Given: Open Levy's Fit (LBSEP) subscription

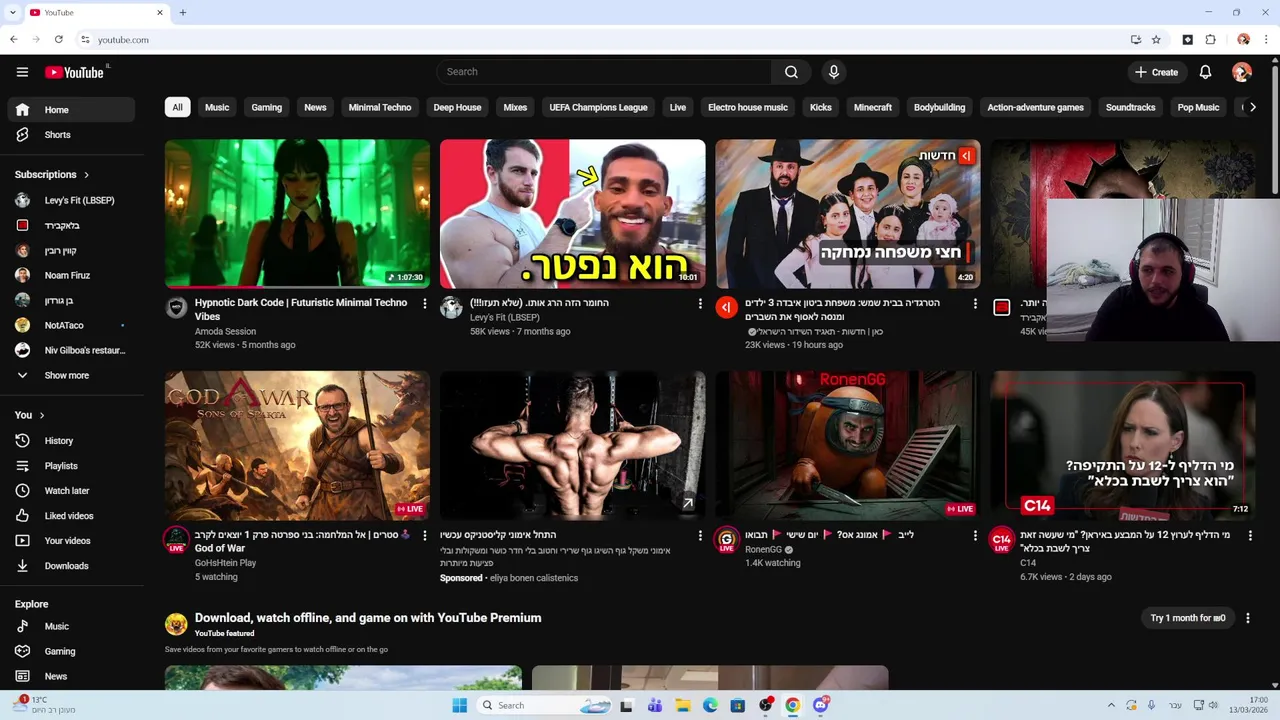Looking at the screenshot, I should click(69, 201).
